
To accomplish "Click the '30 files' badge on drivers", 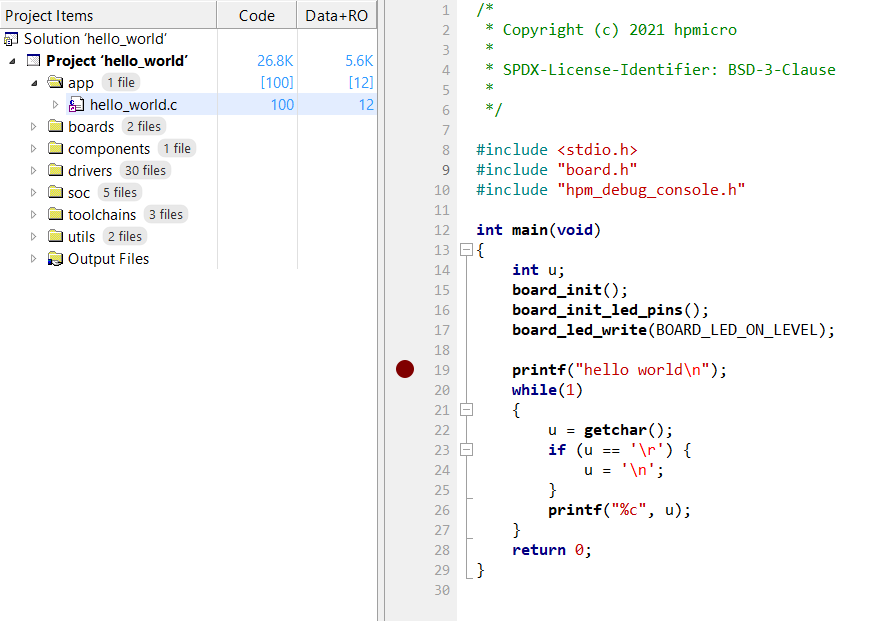I will [x=146, y=170].
